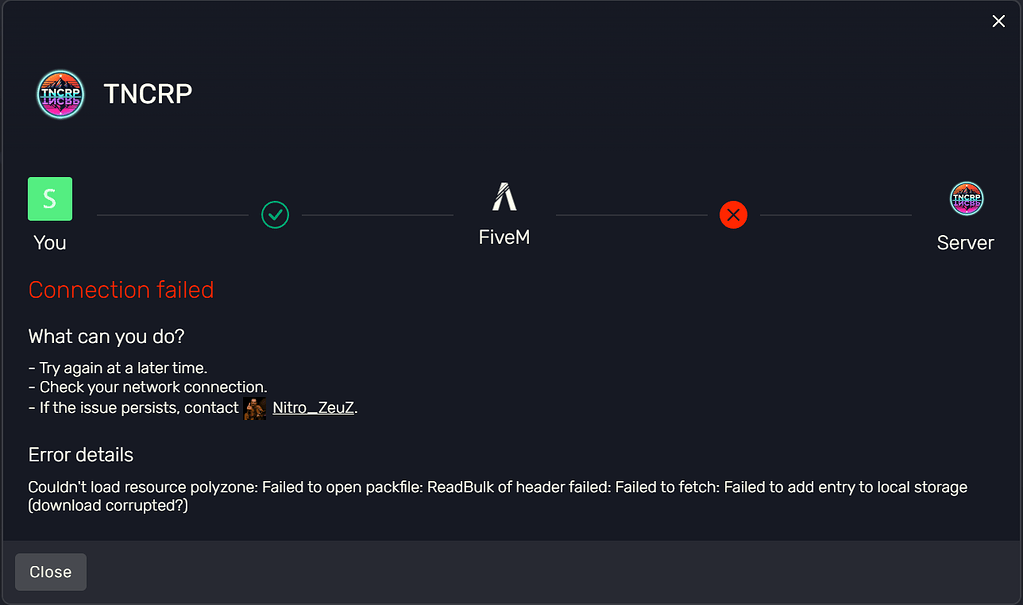Click the FiveM label below the logo
Screen dimensions: 1023x605
pyautogui.click(x=503, y=239)
